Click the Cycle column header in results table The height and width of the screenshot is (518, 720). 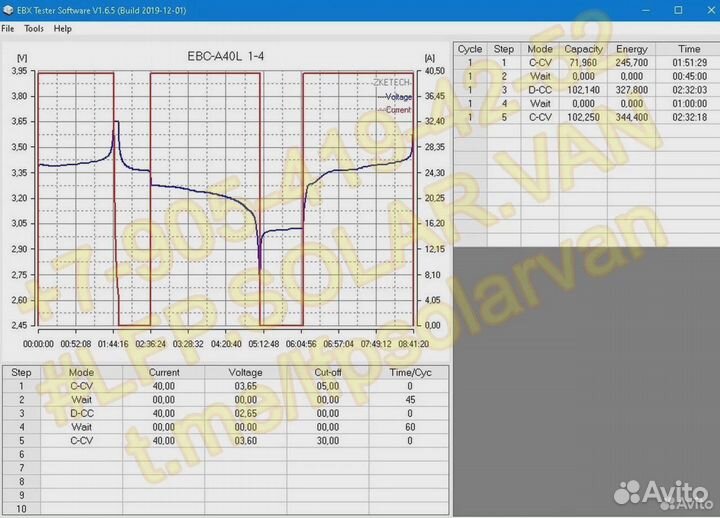[x=470, y=49]
